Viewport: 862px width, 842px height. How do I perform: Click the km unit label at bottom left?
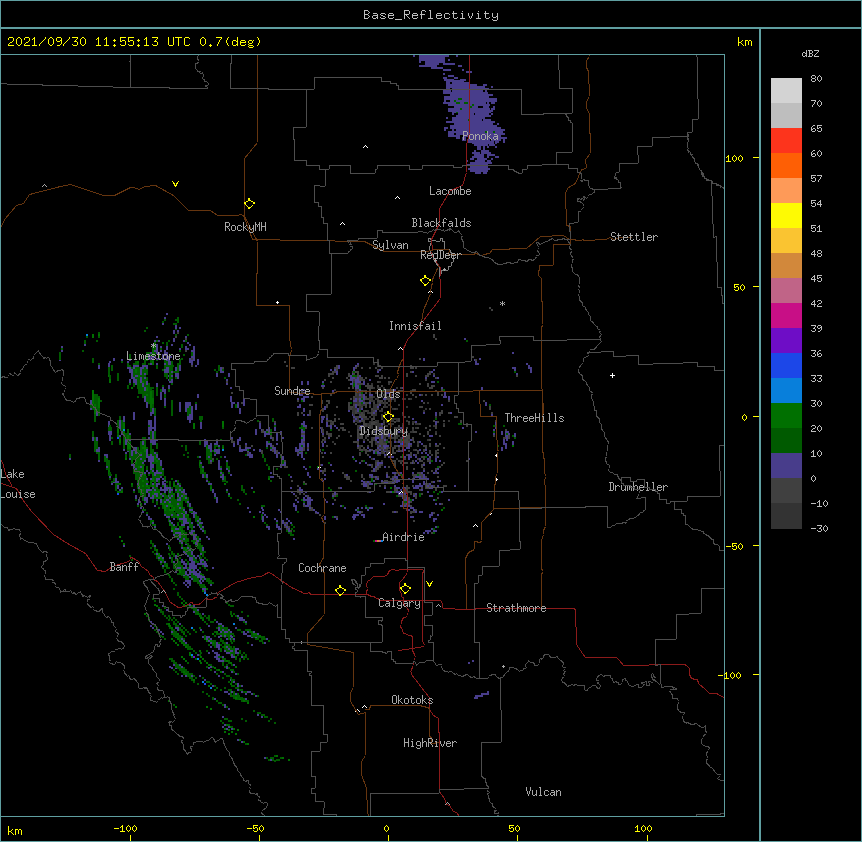click(15, 830)
